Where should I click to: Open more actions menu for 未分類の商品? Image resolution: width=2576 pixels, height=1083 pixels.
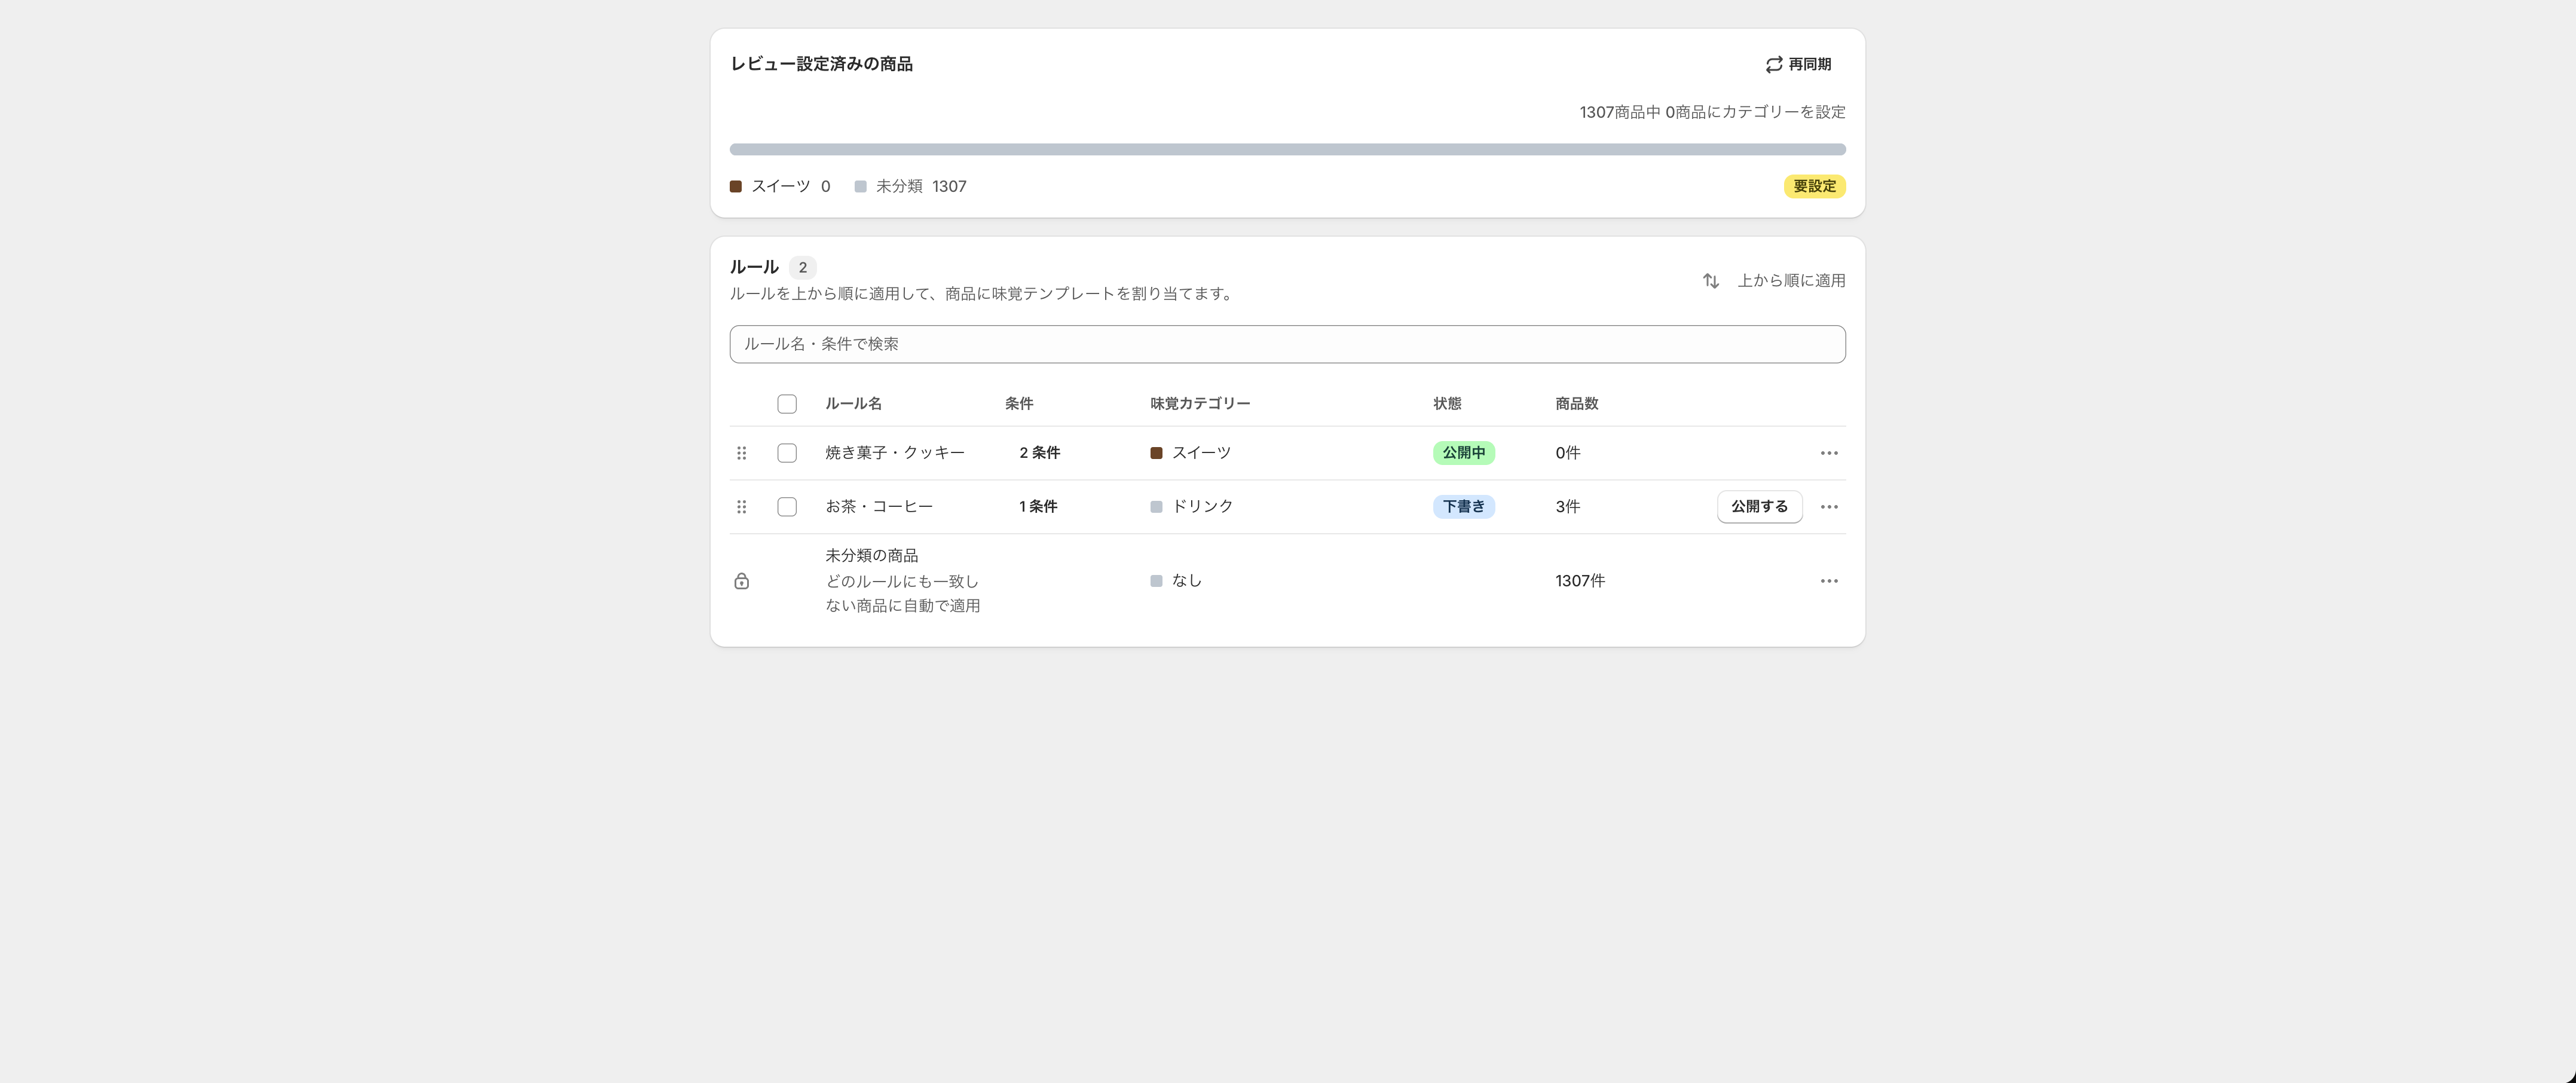[x=1829, y=581]
